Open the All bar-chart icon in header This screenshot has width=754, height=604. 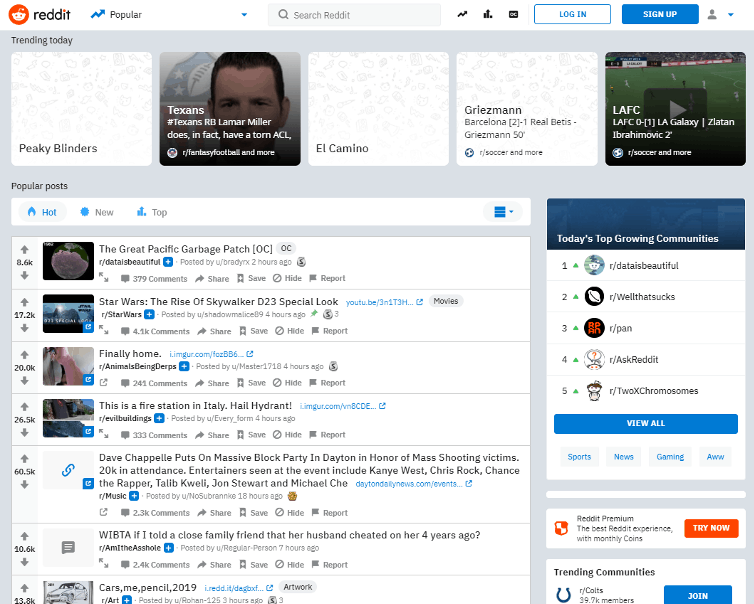tap(488, 14)
